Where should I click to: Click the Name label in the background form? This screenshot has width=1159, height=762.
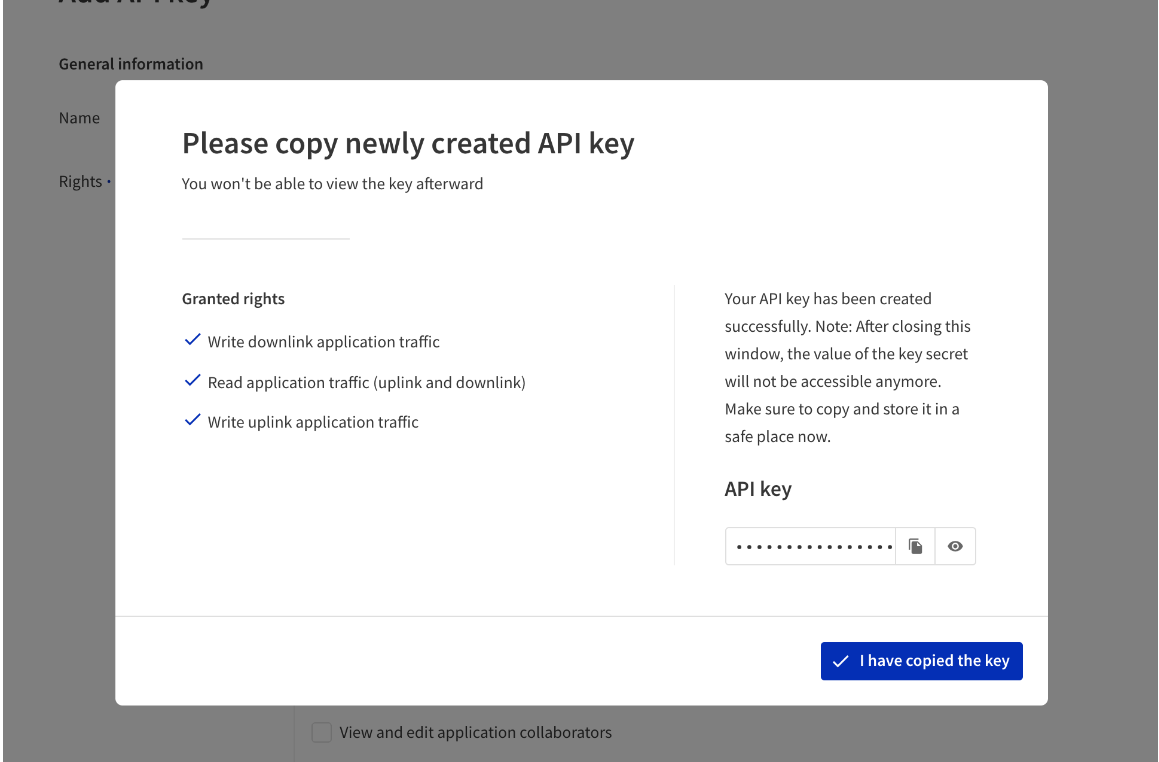79,118
